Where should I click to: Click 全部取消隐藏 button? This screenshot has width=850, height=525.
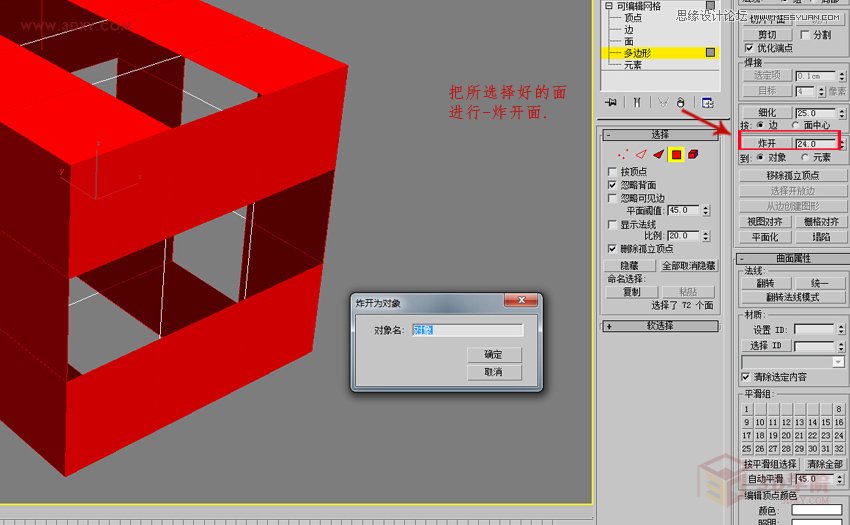(688, 266)
